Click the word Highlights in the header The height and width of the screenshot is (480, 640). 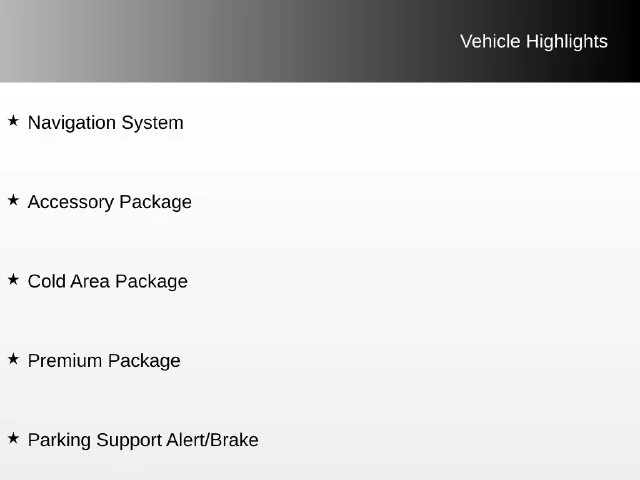(x=567, y=42)
